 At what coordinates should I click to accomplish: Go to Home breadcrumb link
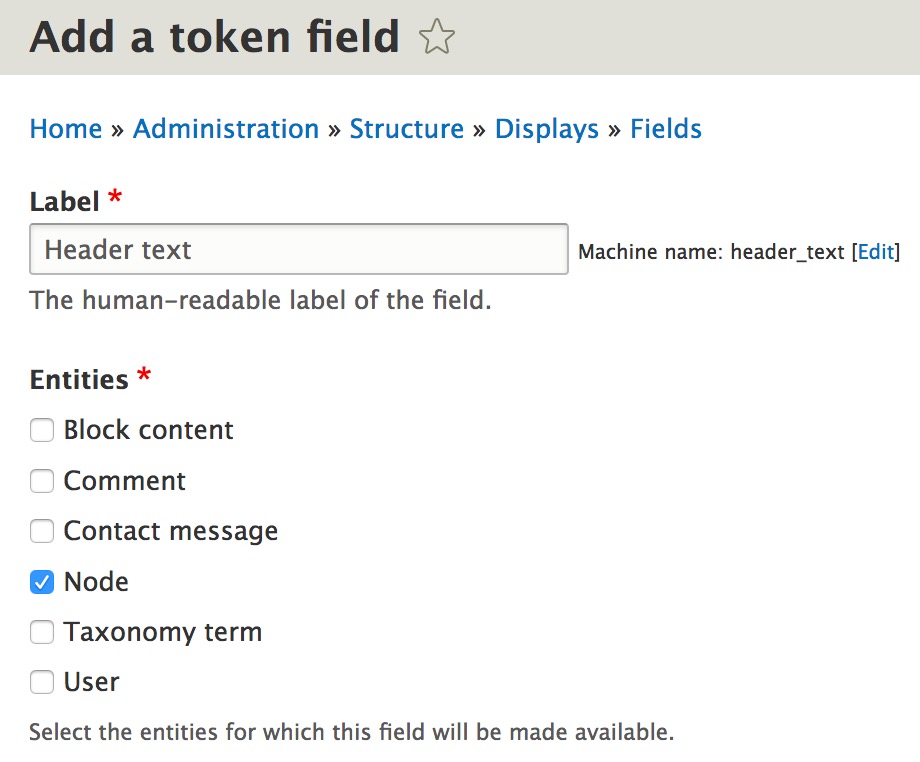coord(66,129)
